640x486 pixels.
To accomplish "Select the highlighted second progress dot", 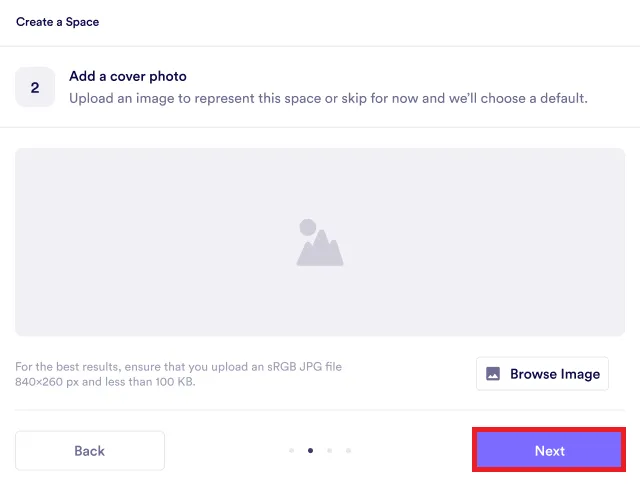I will [310, 451].
